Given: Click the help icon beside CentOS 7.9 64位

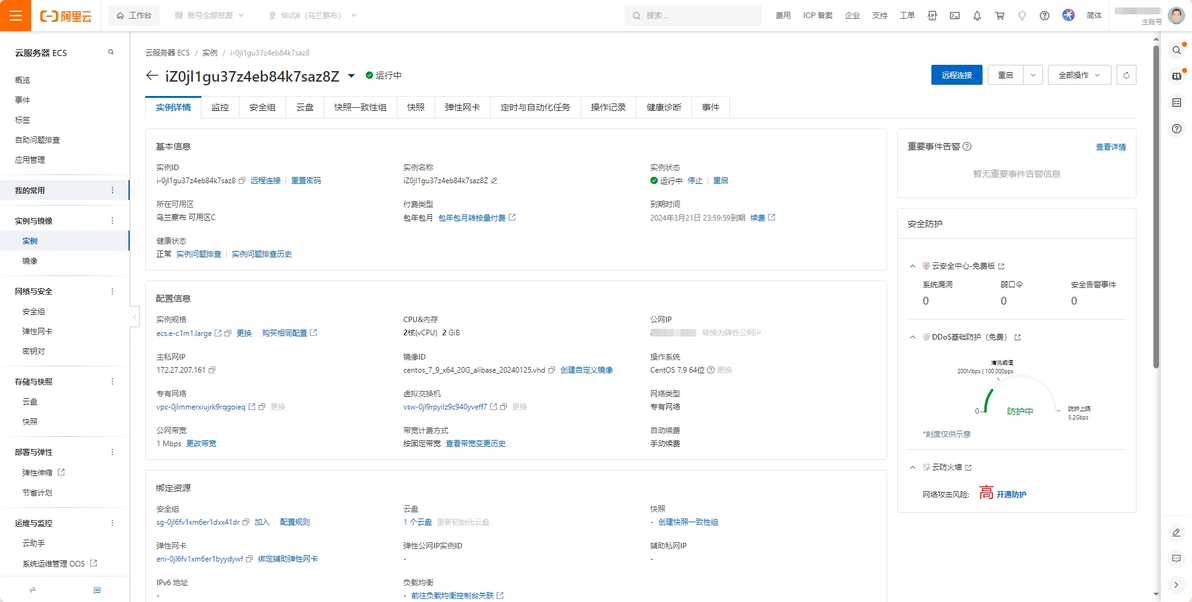Looking at the screenshot, I should click(x=711, y=370).
